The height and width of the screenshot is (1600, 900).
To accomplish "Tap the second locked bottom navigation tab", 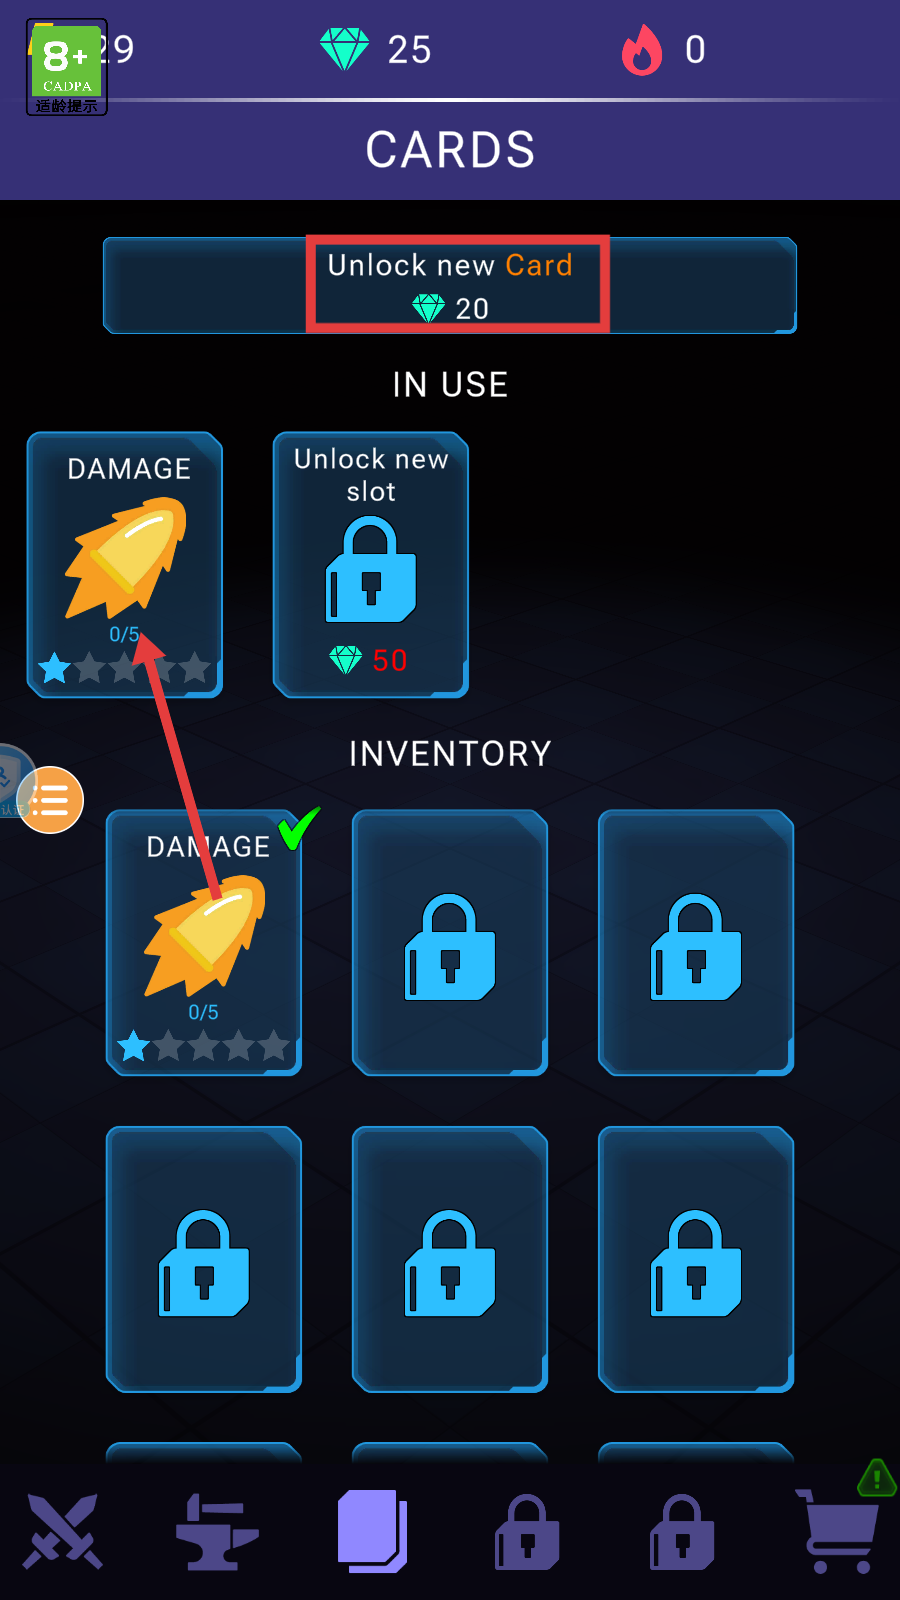I will 682,1532.
